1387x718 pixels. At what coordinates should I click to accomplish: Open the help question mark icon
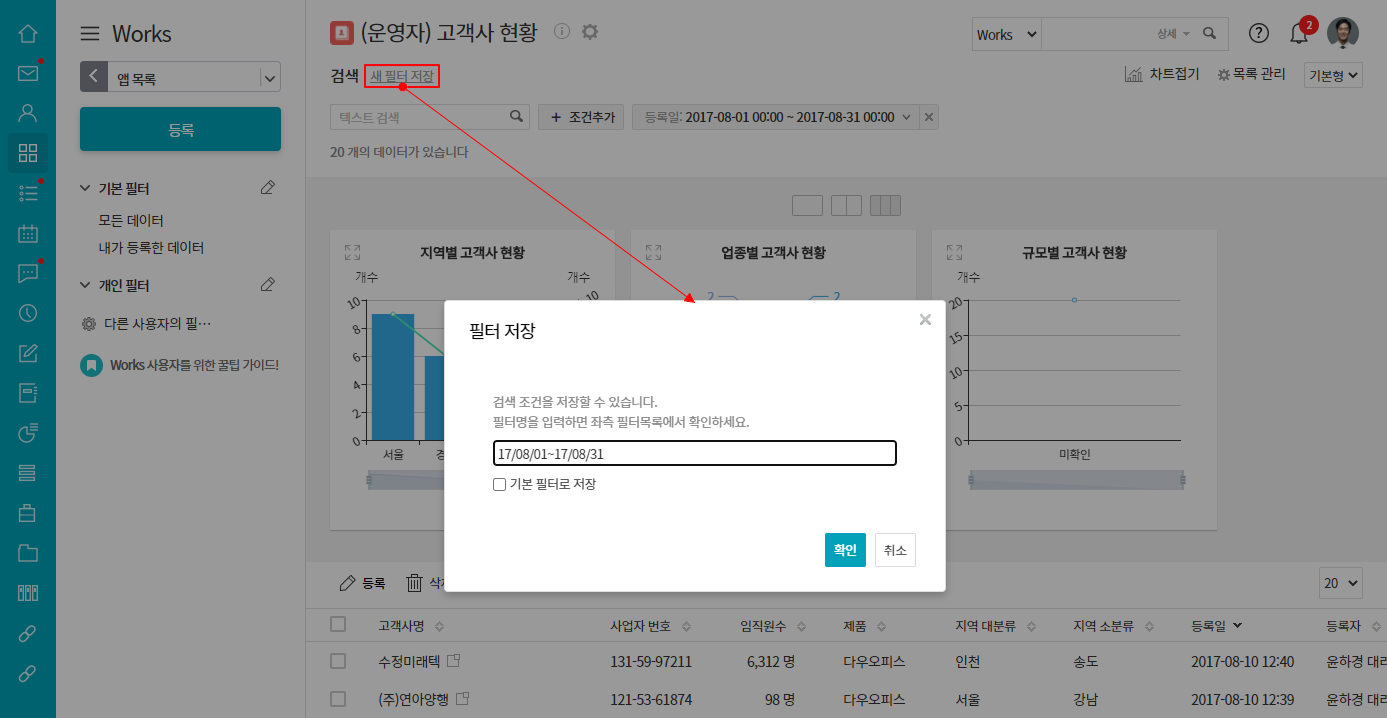tap(1259, 34)
